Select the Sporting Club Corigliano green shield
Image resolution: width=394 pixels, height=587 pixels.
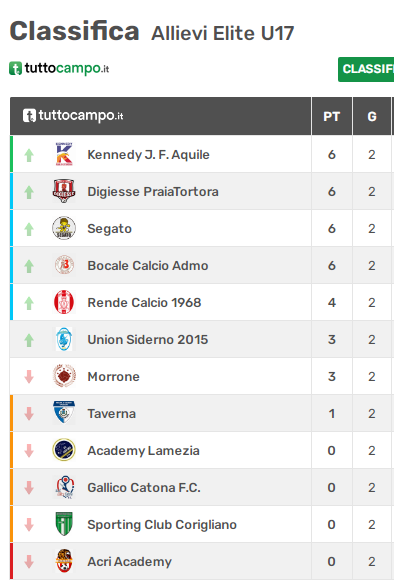pyautogui.click(x=64, y=524)
